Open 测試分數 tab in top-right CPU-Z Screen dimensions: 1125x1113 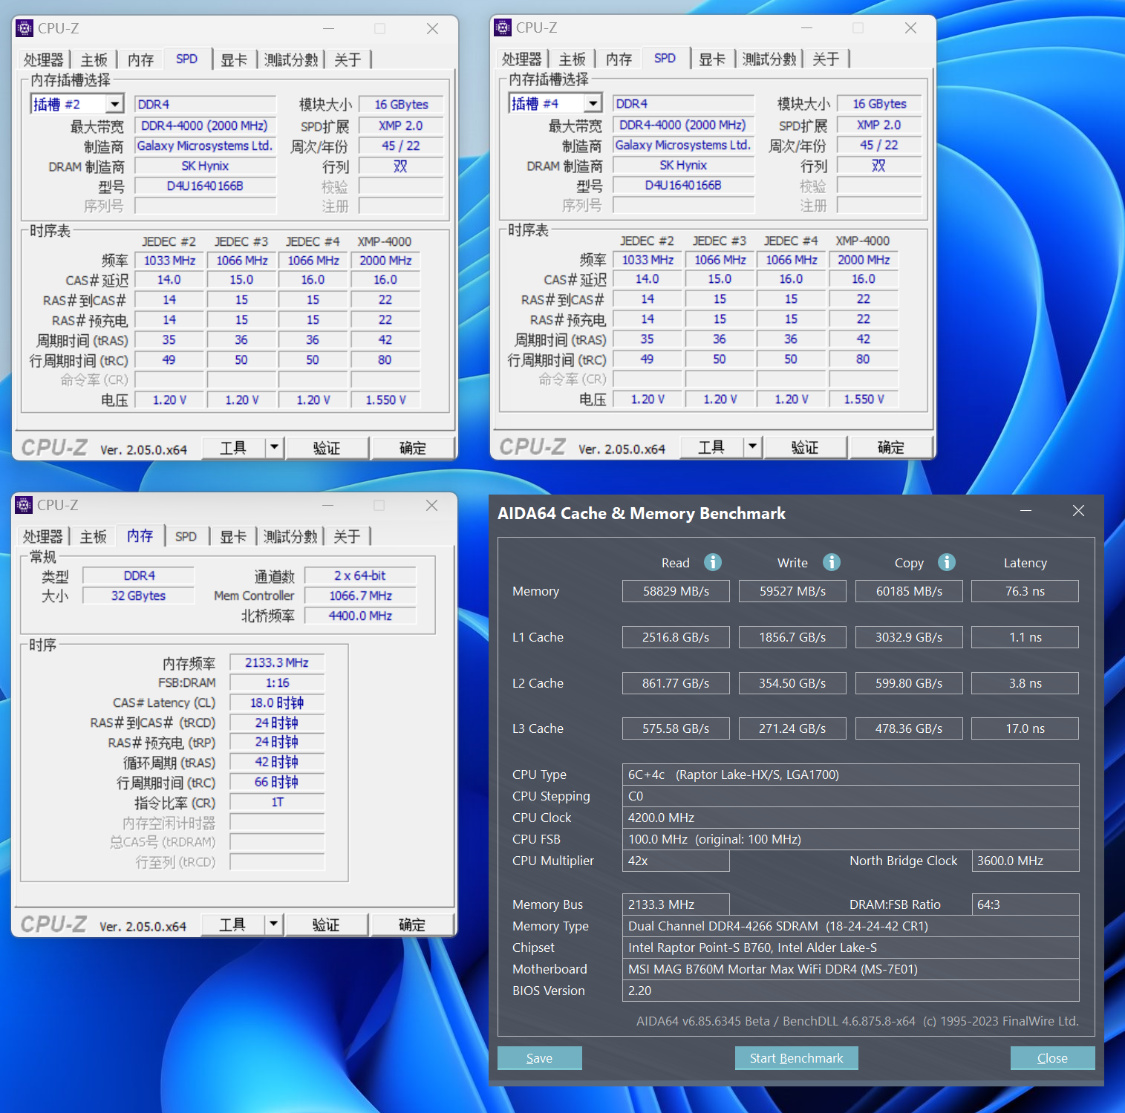tap(769, 59)
